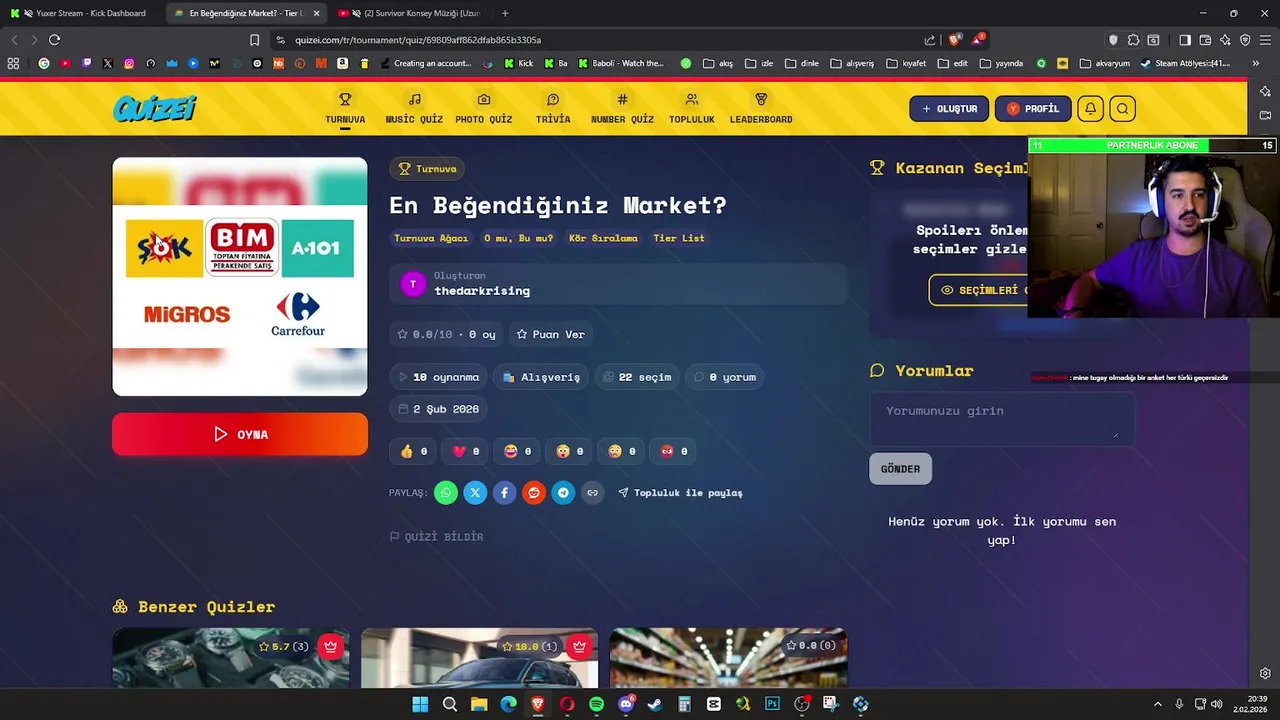Open Photoshop from the taskbar
The image size is (1280, 720).
click(x=772, y=704)
